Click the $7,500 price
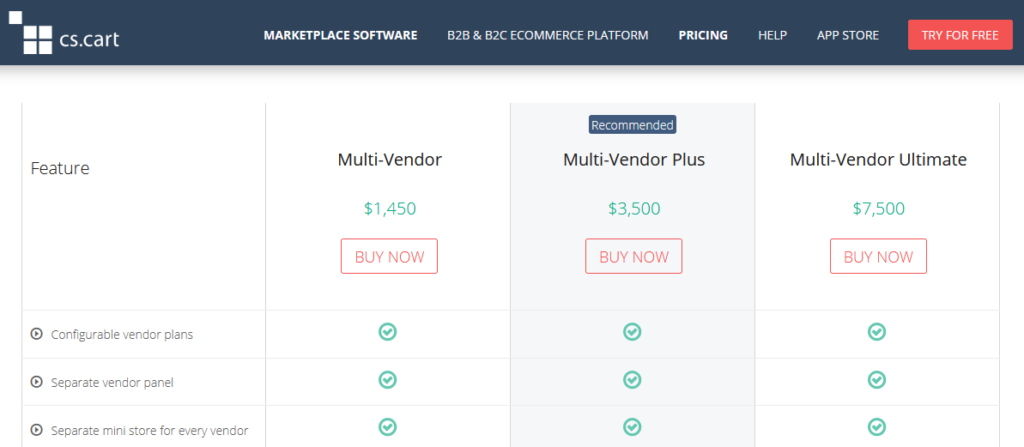Viewport: 1024px width, 447px height. [878, 209]
